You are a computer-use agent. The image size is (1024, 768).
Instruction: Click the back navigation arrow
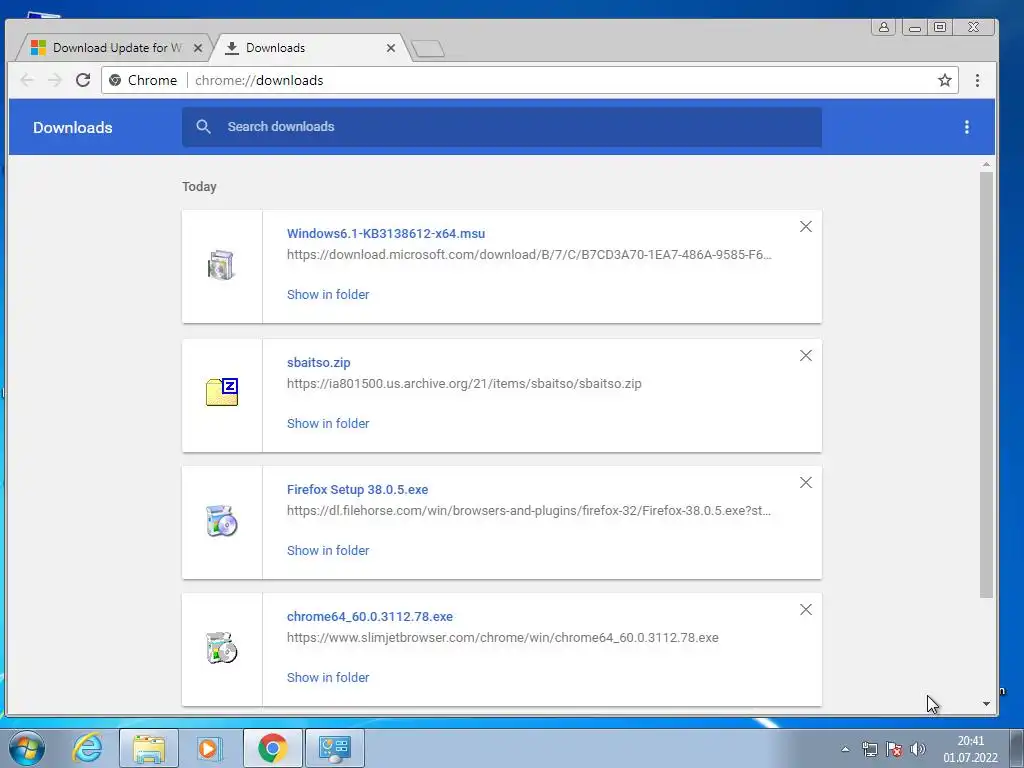pos(27,80)
